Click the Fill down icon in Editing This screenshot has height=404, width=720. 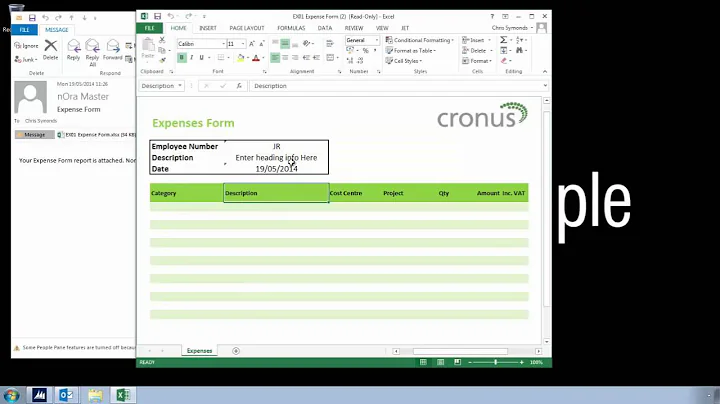click(x=504, y=50)
